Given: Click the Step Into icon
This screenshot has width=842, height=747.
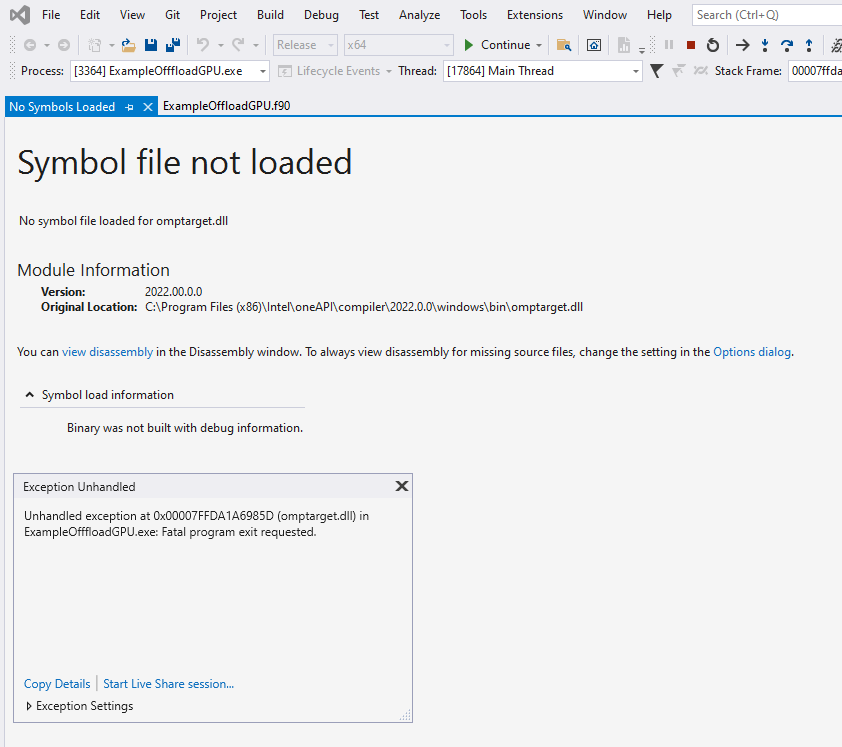Looking at the screenshot, I should pos(765,44).
